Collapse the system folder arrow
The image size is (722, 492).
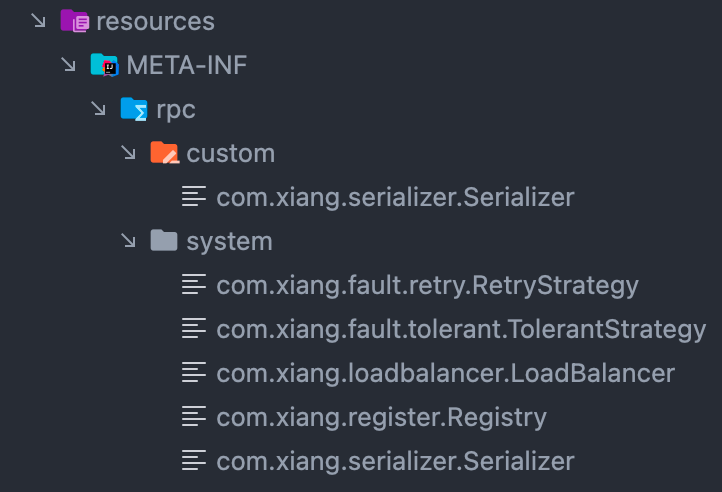tap(128, 241)
